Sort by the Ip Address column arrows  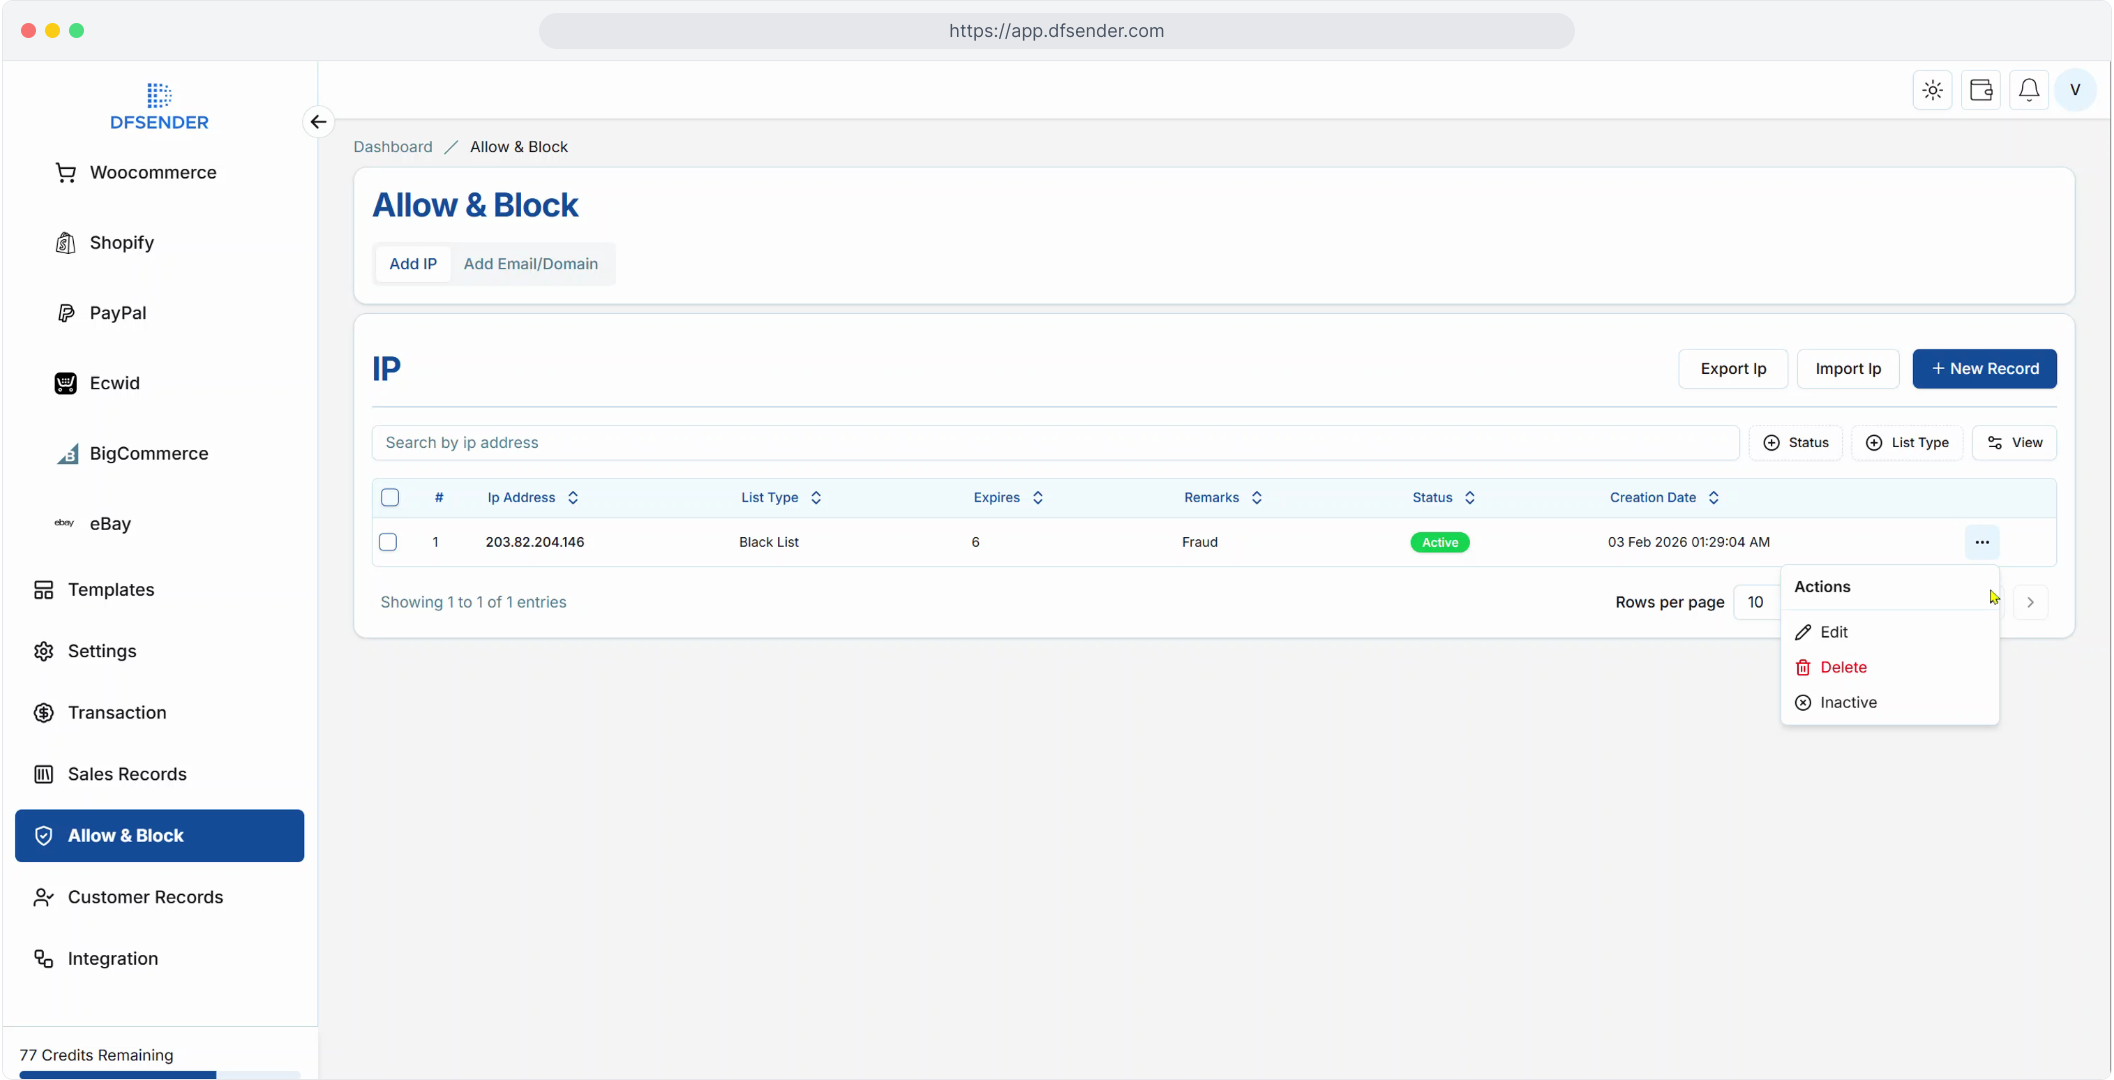pos(573,497)
